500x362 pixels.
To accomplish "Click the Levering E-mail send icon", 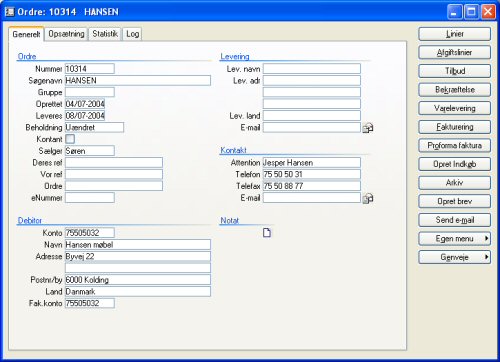I will [x=368, y=128].
